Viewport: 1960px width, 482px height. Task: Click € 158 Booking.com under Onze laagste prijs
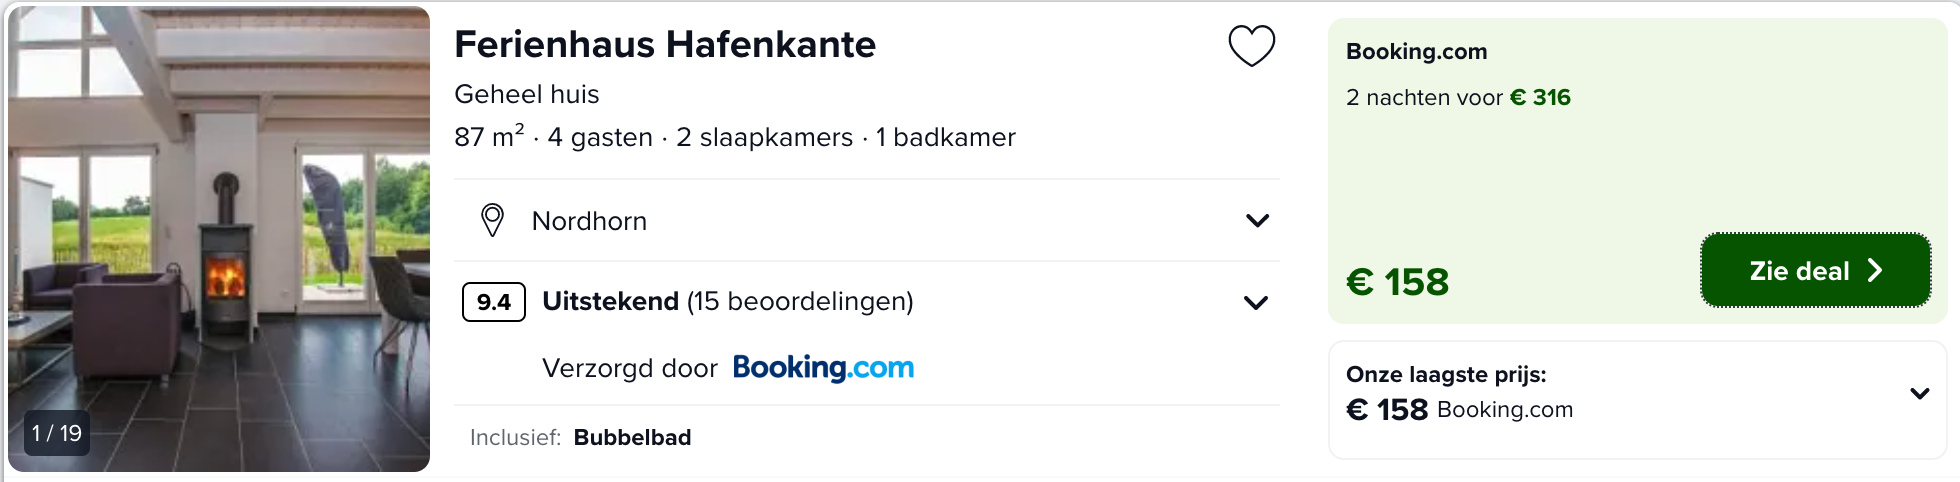pos(1459,409)
